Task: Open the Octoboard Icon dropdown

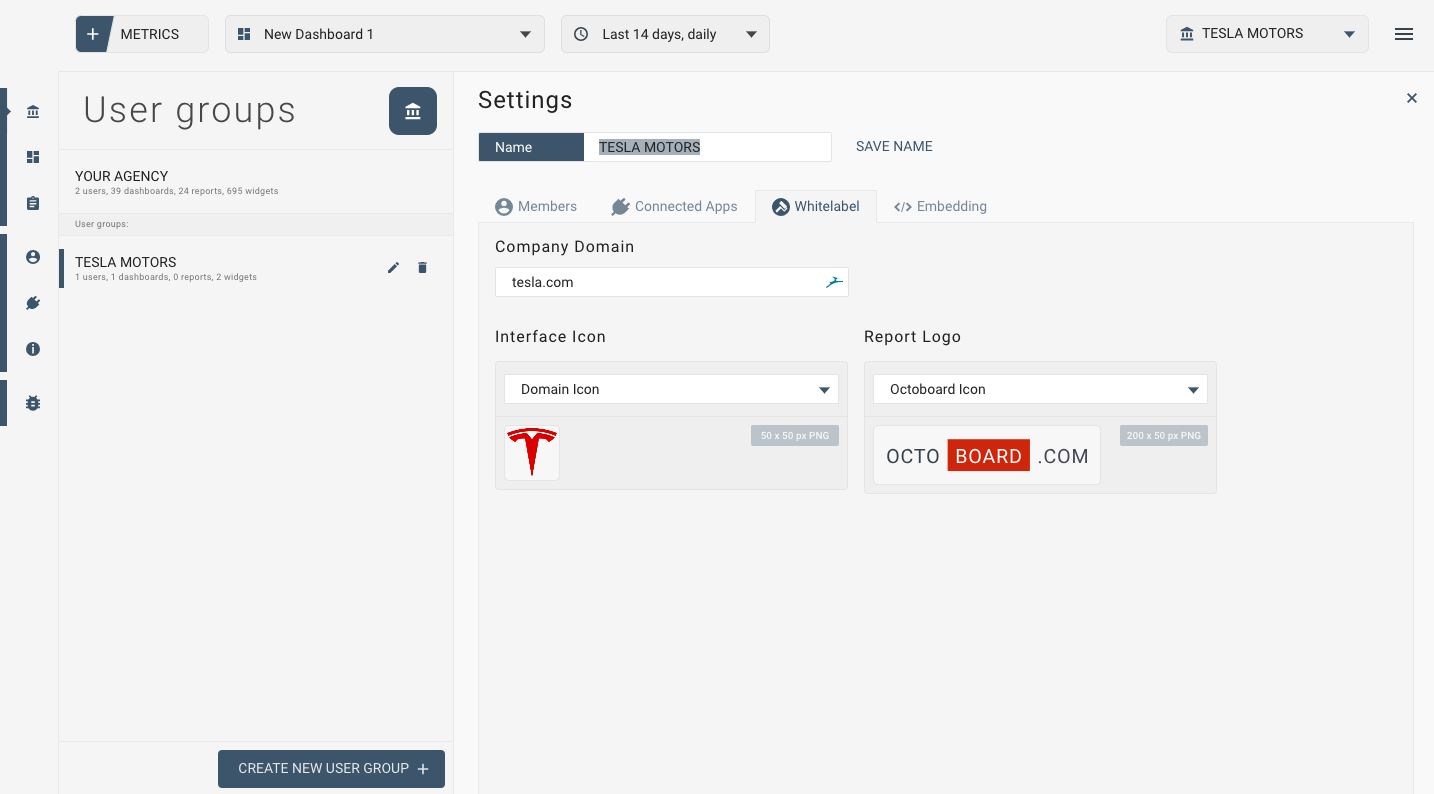Action: (x=1040, y=389)
